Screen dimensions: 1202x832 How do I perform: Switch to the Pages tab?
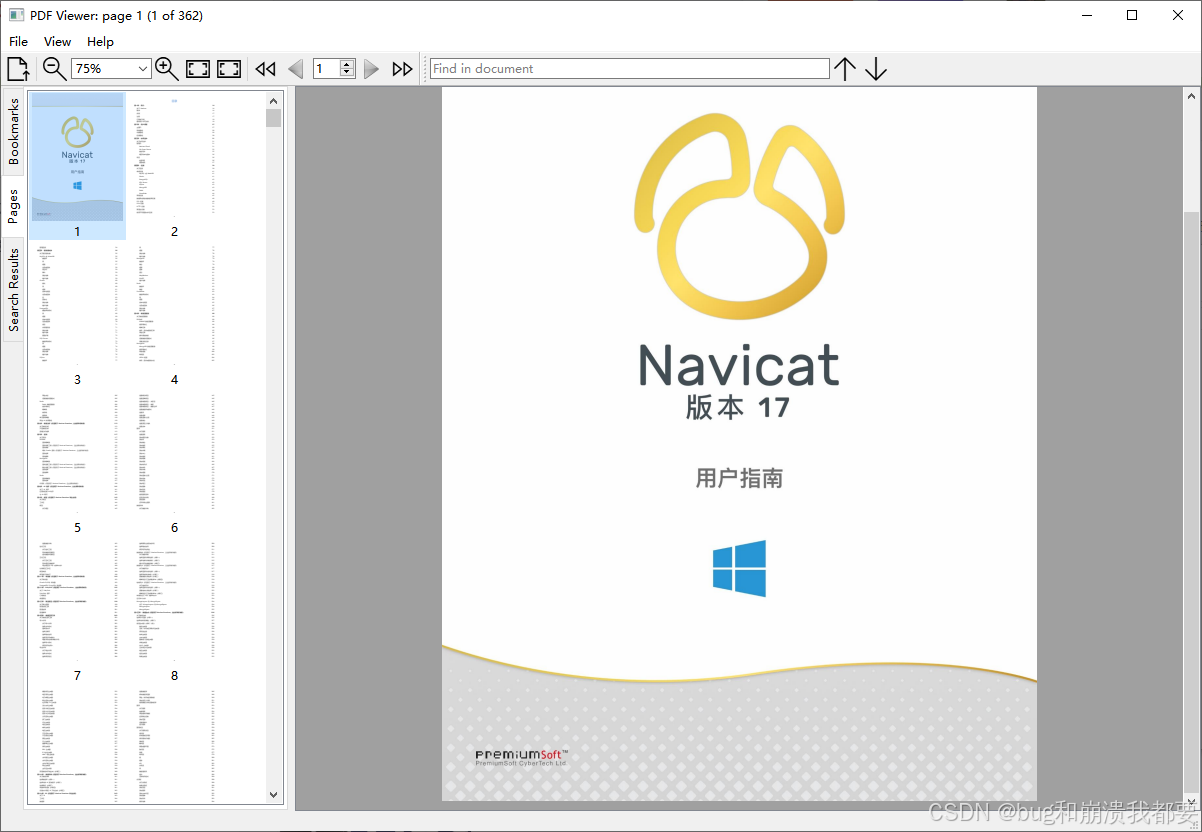tap(14, 206)
